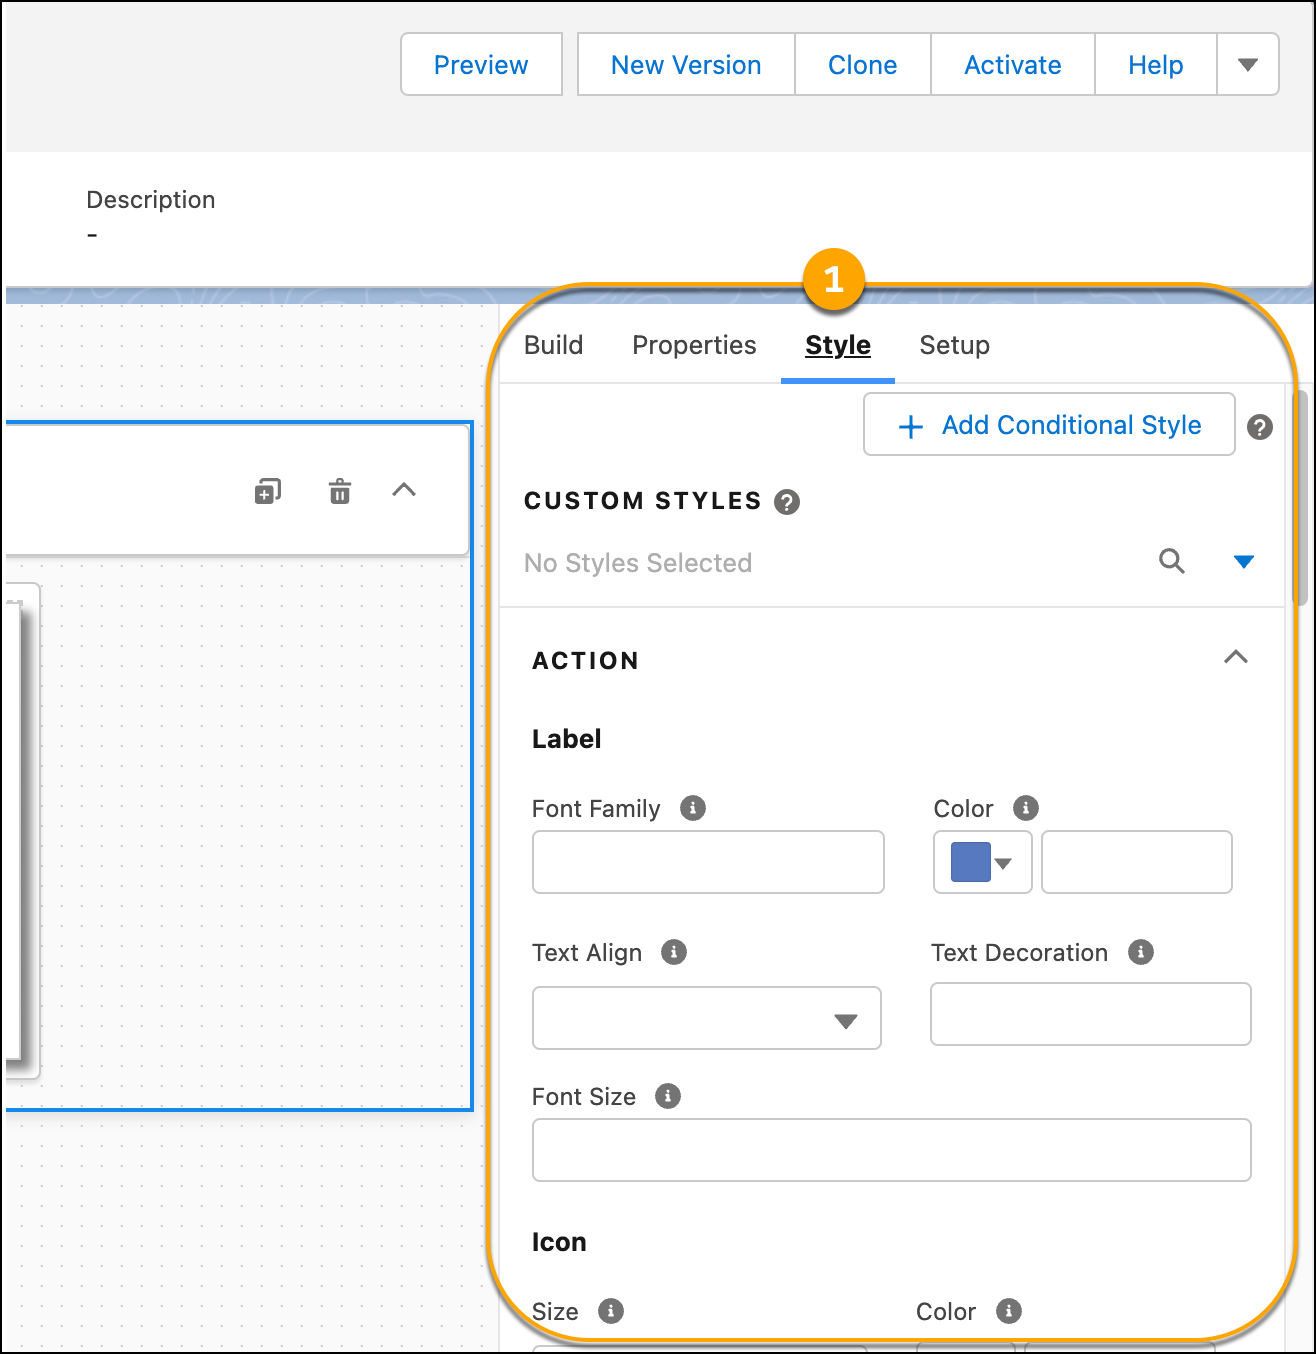Click the Text Decoration input field
Image resolution: width=1316 pixels, height=1354 pixels.
point(1091,1014)
